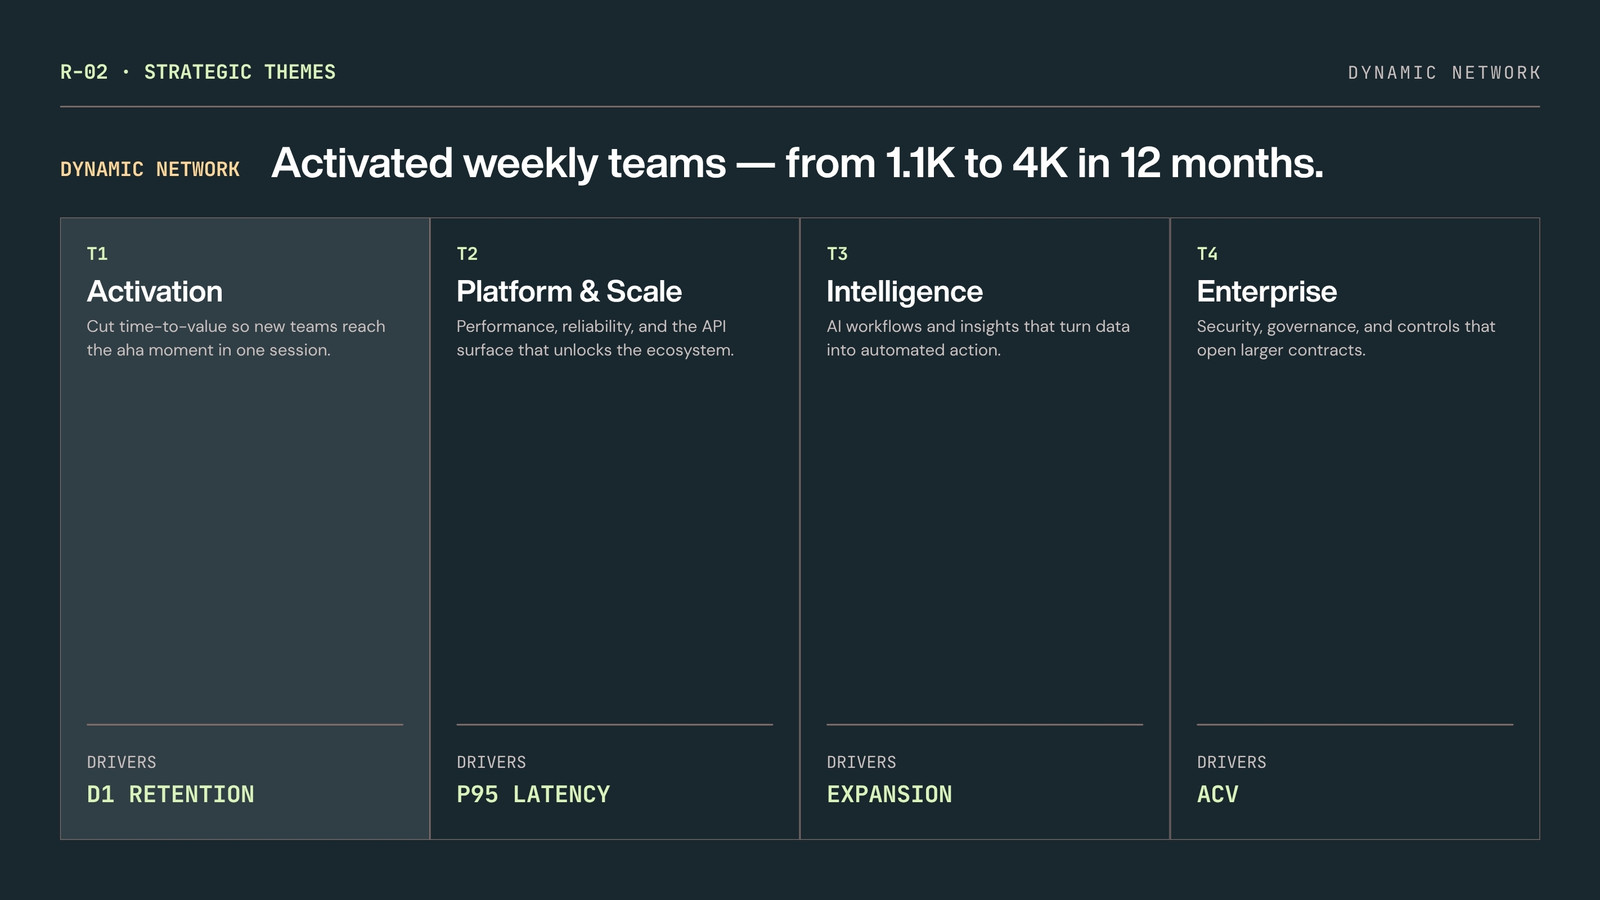Image resolution: width=1600 pixels, height=900 pixels.
Task: Click the headline 'Activated weekly teams' text
Action: [x=797, y=163]
